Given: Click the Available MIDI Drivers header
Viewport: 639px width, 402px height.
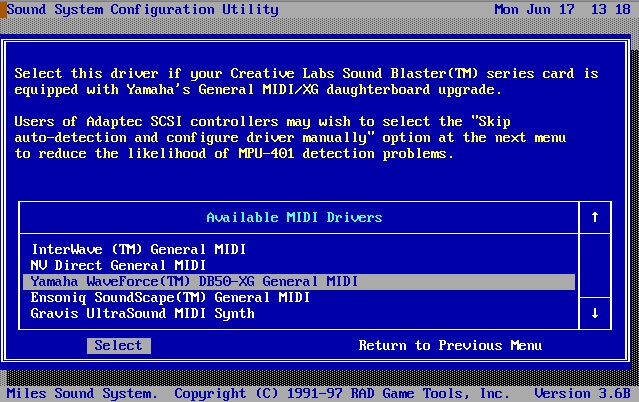Looking at the screenshot, I should 294,217.
